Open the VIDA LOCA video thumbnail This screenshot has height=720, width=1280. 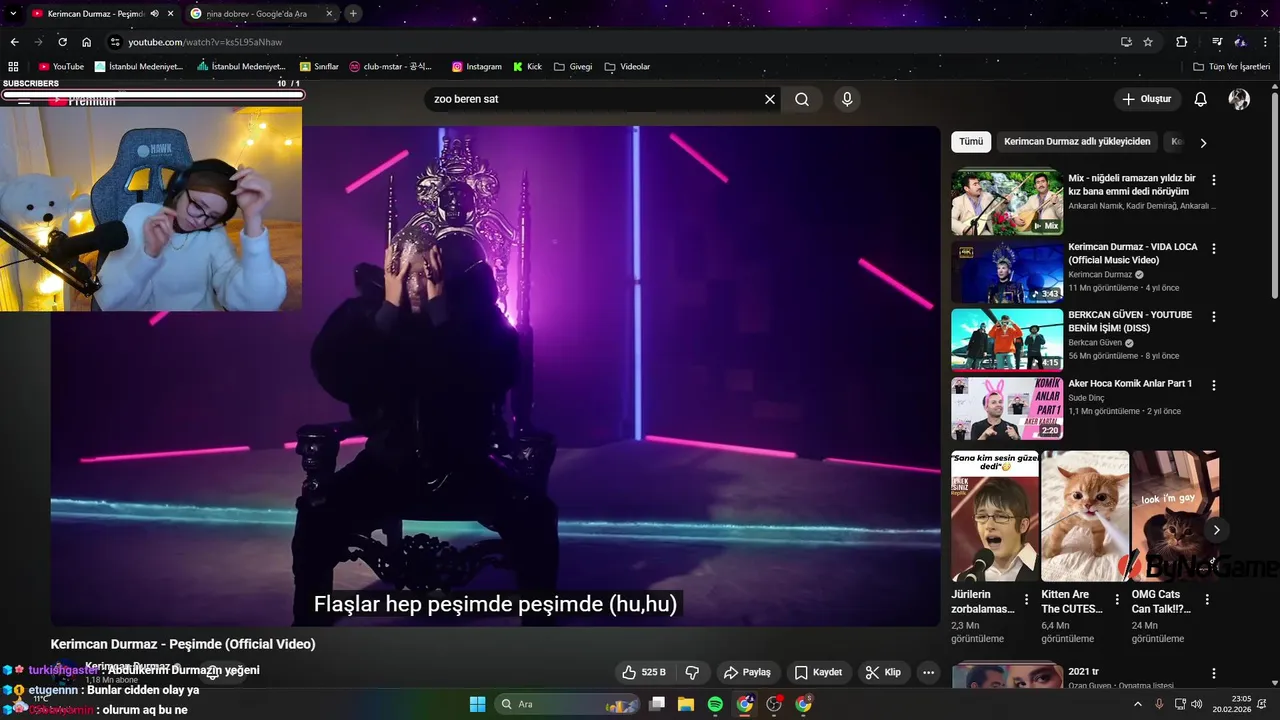click(1007, 270)
